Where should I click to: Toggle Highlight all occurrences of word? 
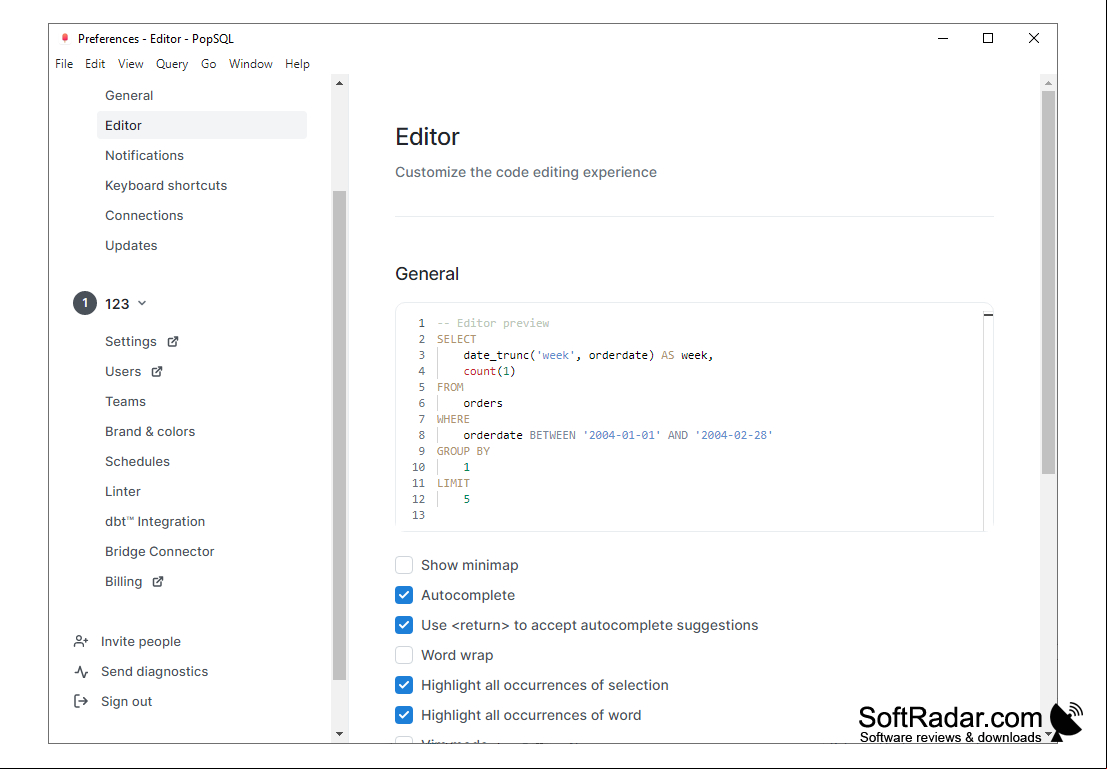tap(404, 715)
